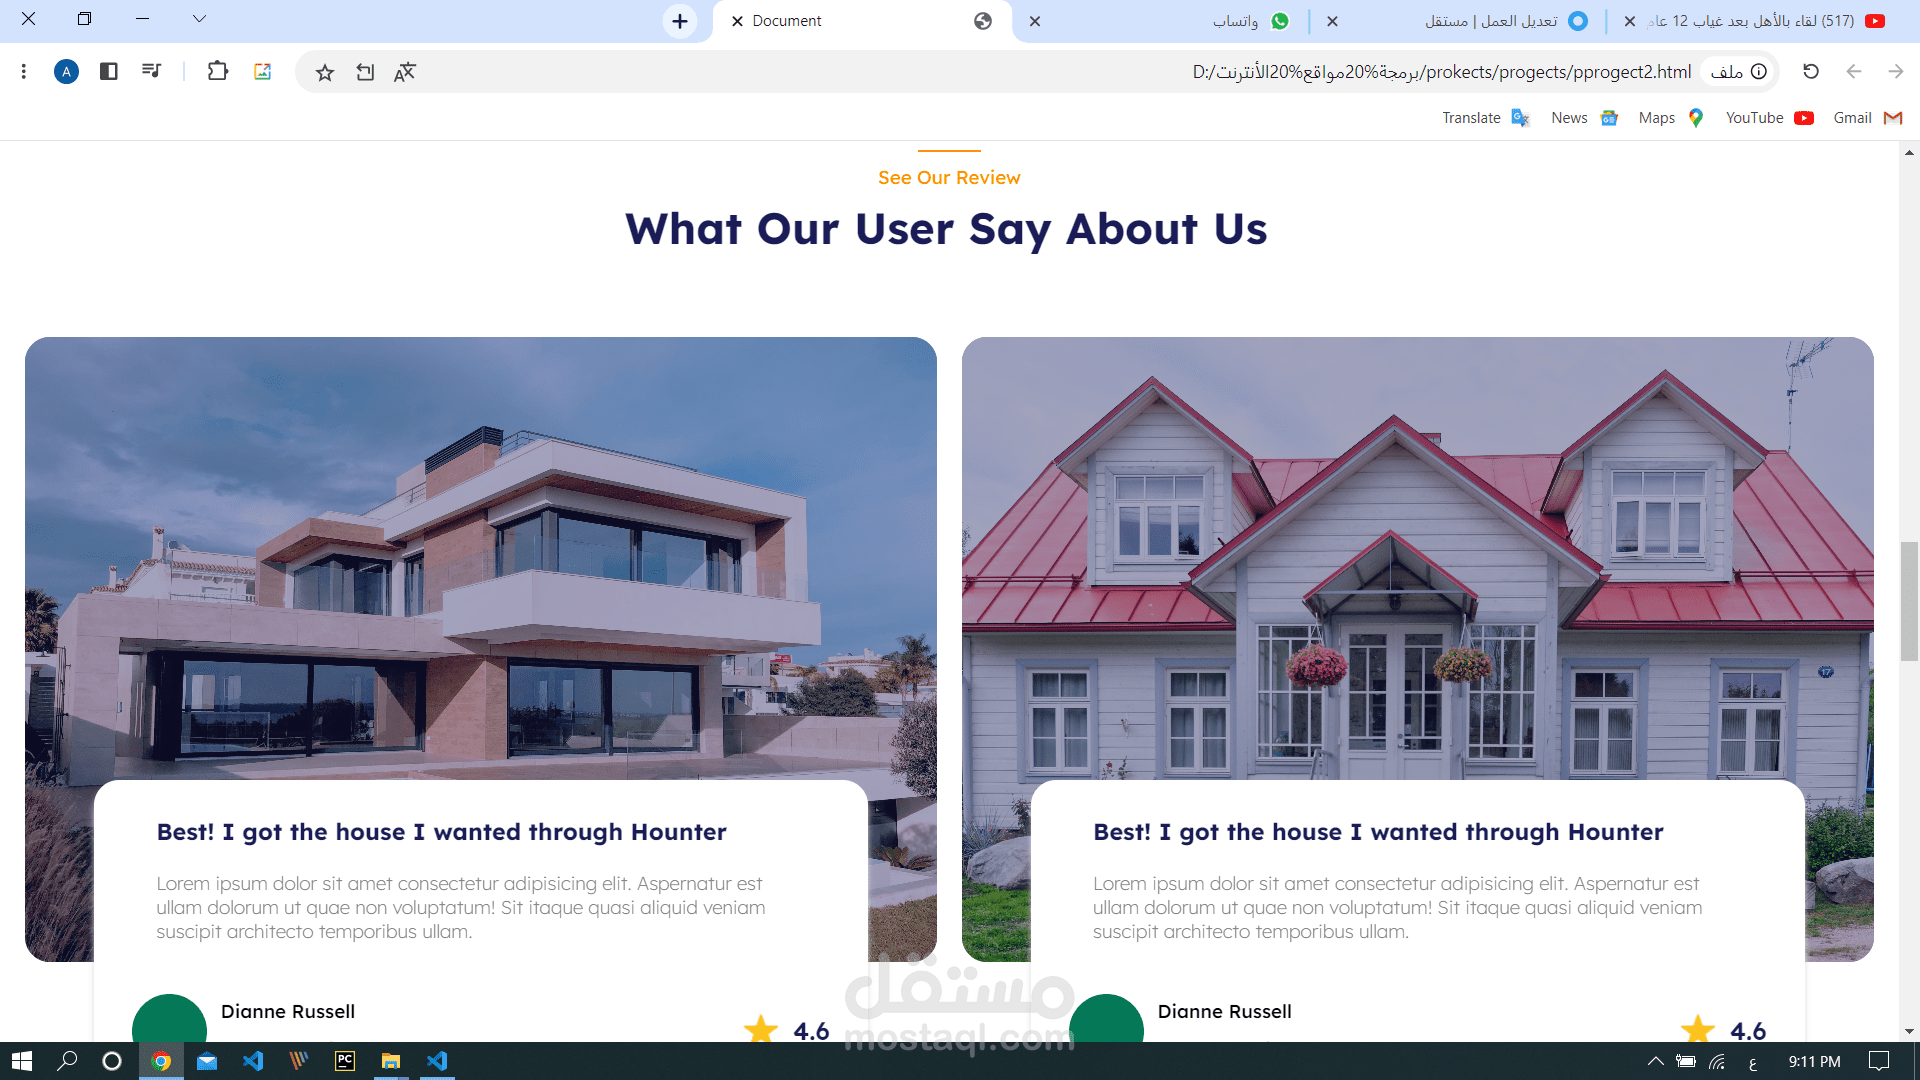Open the media controls icon
The width and height of the screenshot is (1920, 1080).
pos(151,71)
